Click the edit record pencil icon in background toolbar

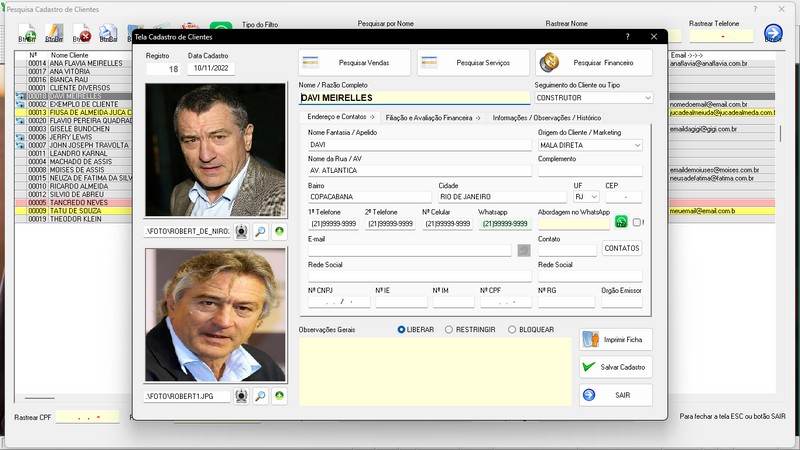point(54,33)
